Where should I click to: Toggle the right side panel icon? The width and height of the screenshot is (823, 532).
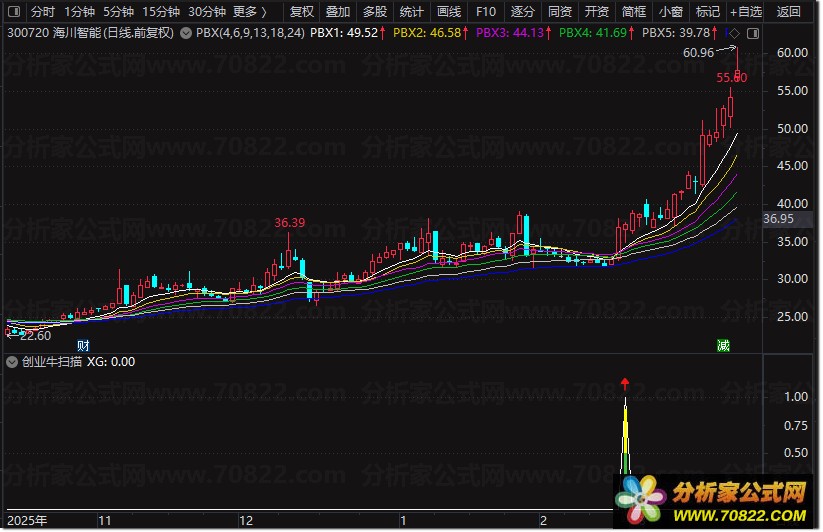point(753,34)
